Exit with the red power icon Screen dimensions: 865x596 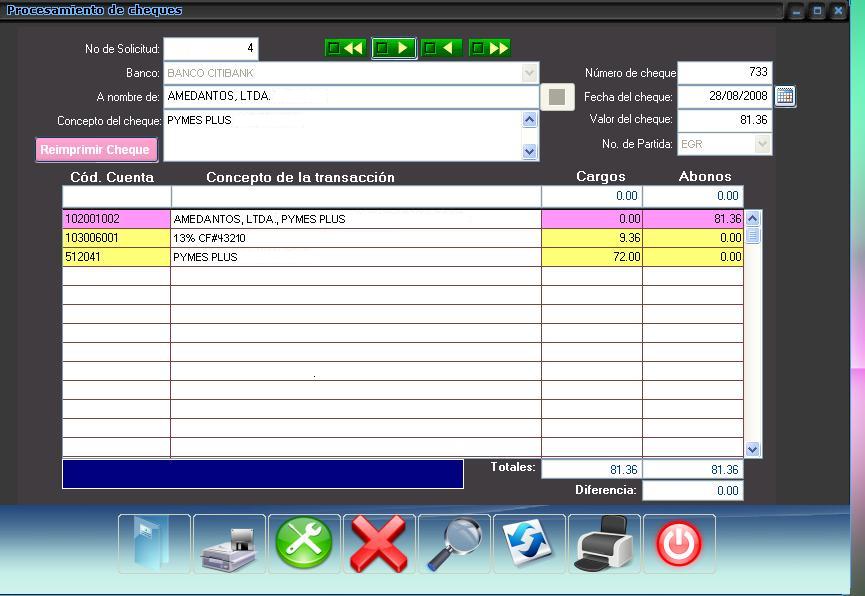pyautogui.click(x=679, y=544)
